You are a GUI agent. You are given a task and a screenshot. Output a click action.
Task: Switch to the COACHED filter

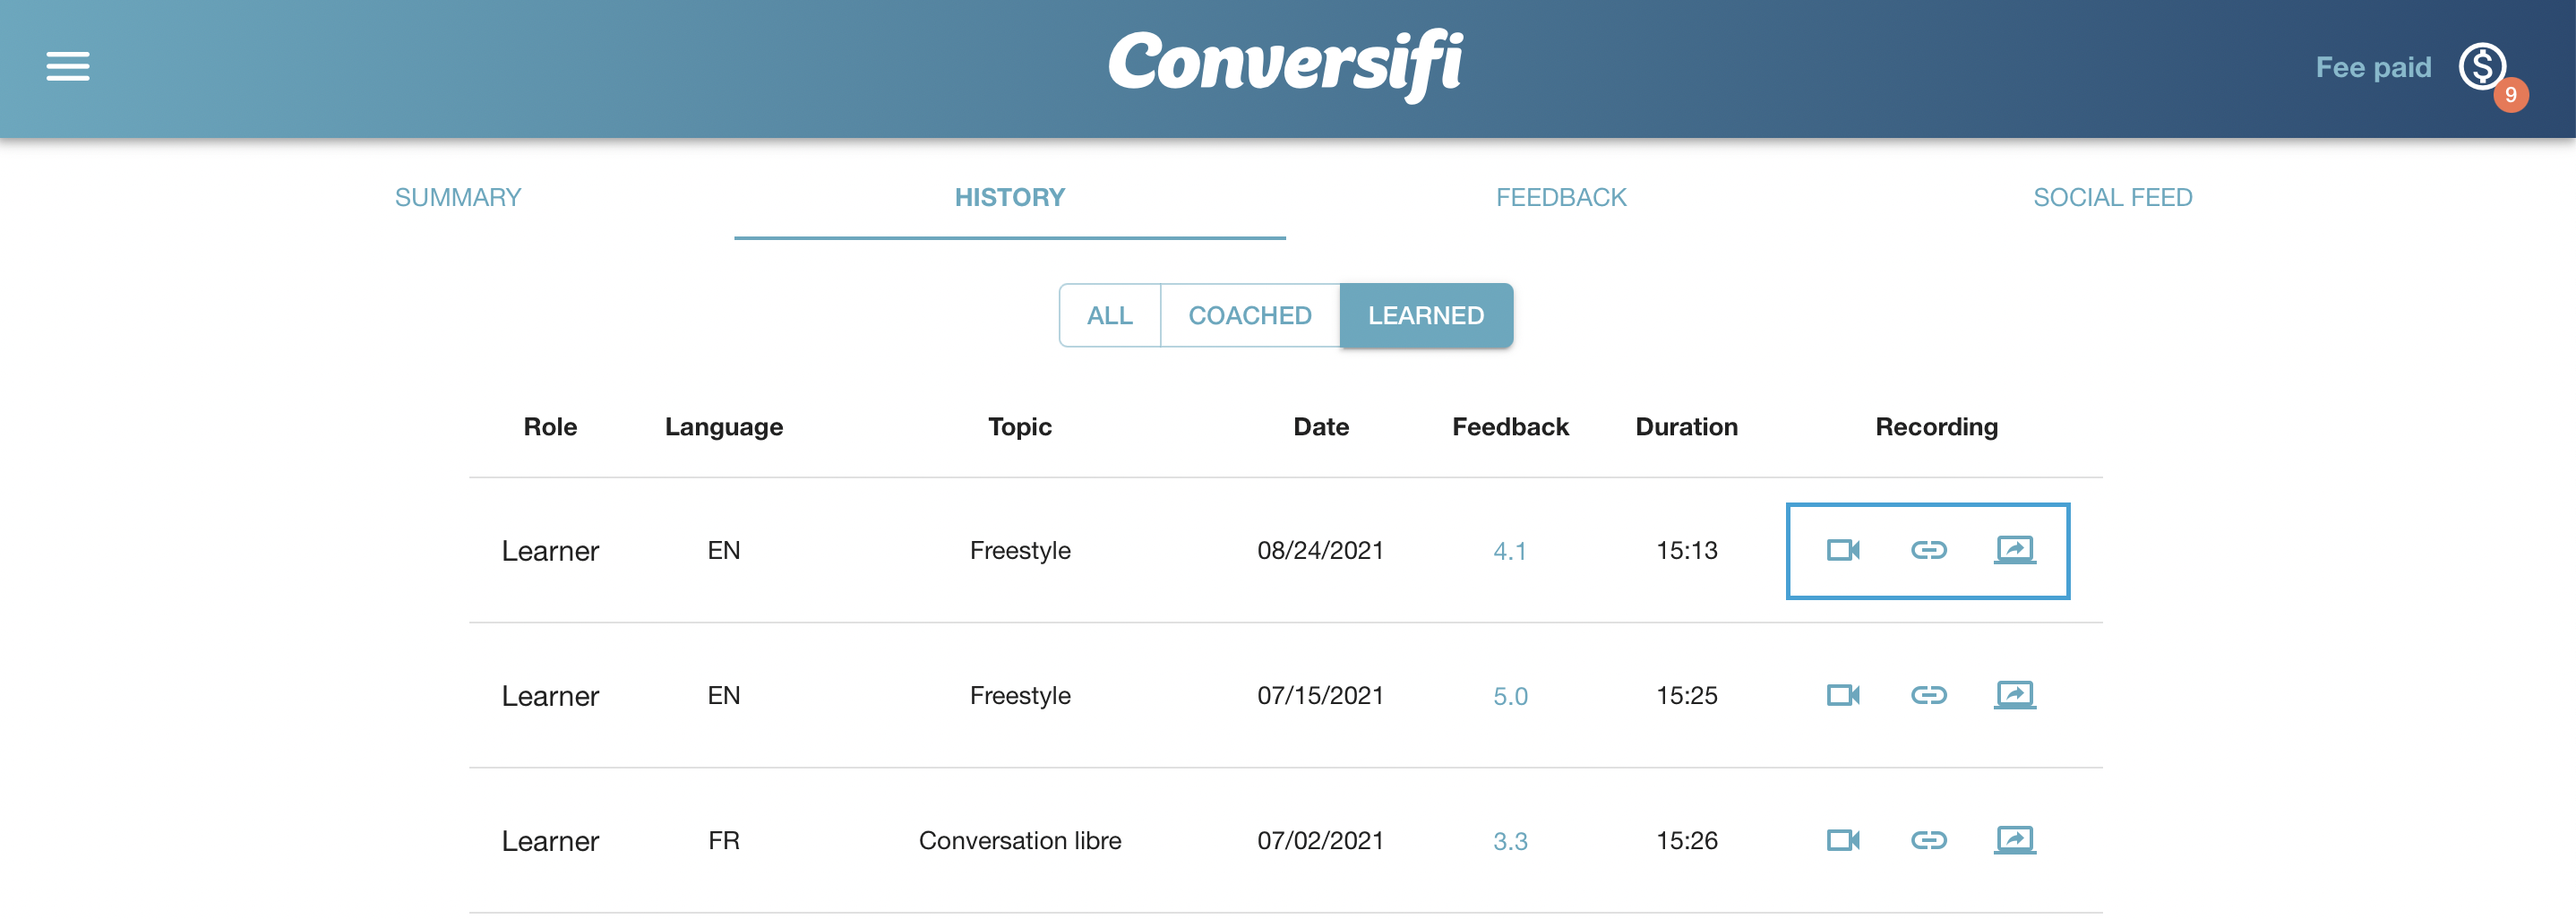[x=1250, y=315]
